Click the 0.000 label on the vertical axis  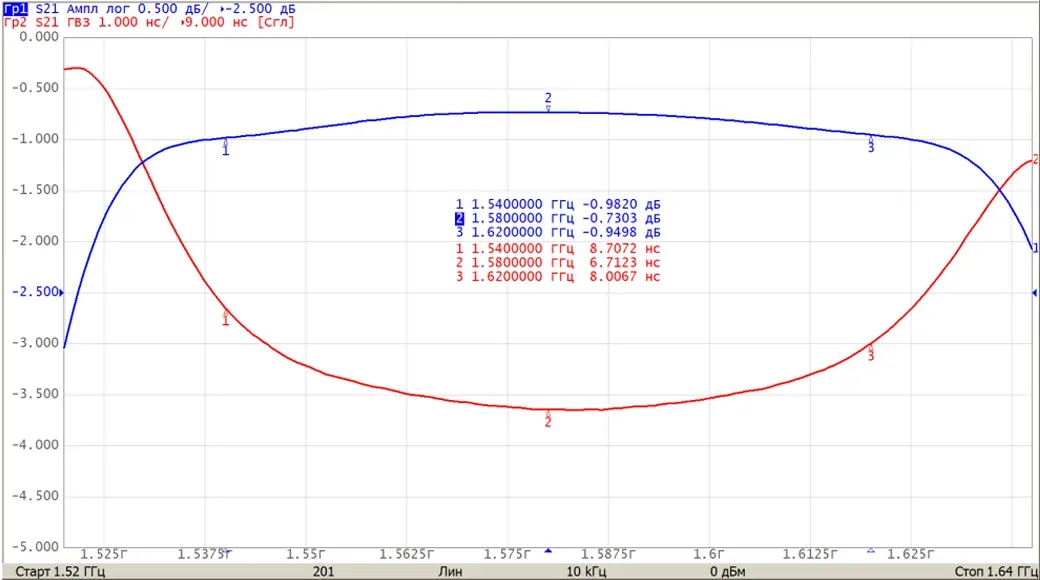(x=39, y=36)
